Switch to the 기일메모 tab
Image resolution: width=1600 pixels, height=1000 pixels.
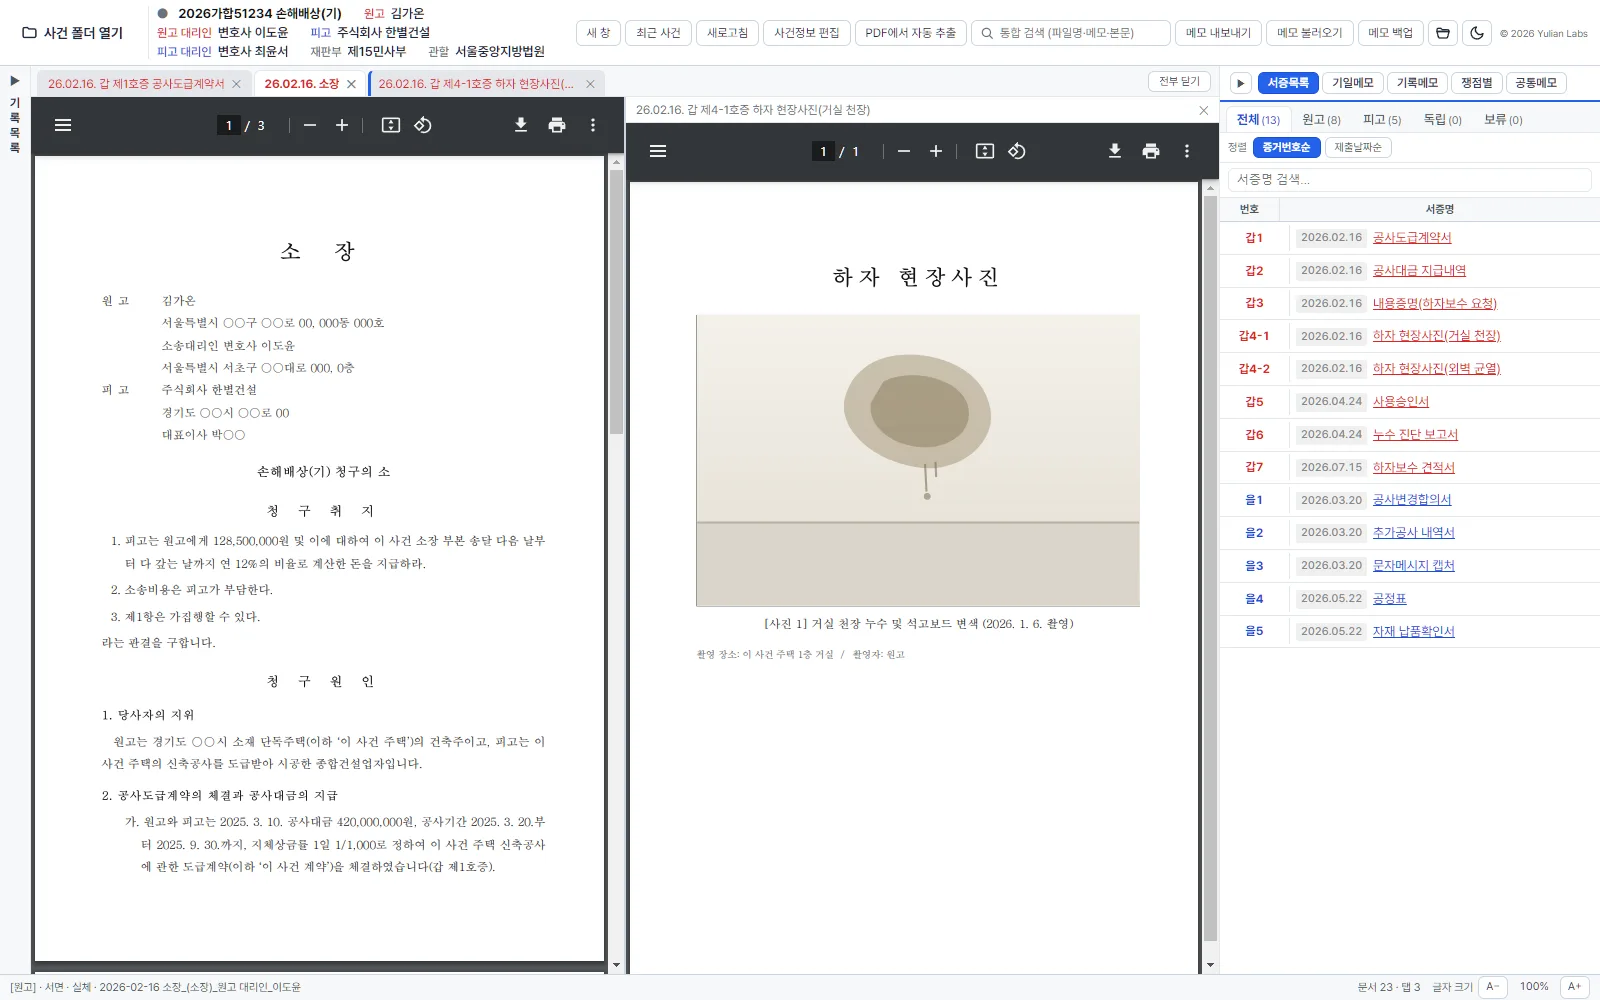1353,83
